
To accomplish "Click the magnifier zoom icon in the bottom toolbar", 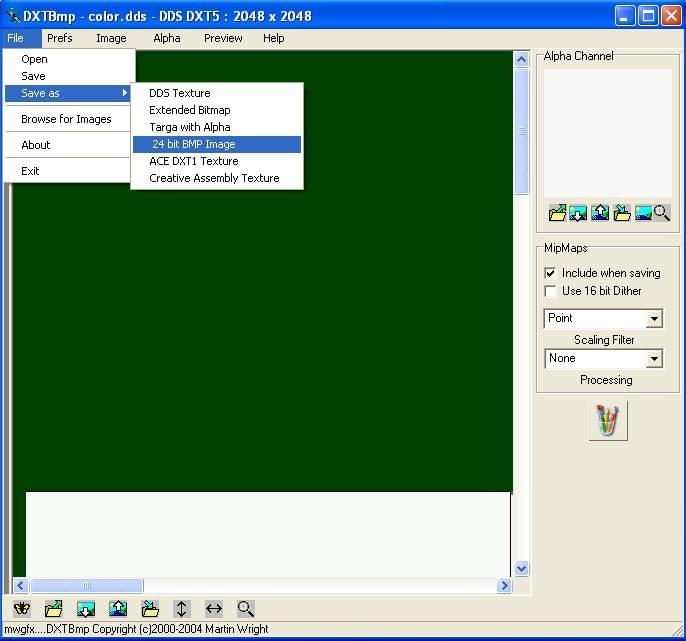I will [x=245, y=609].
